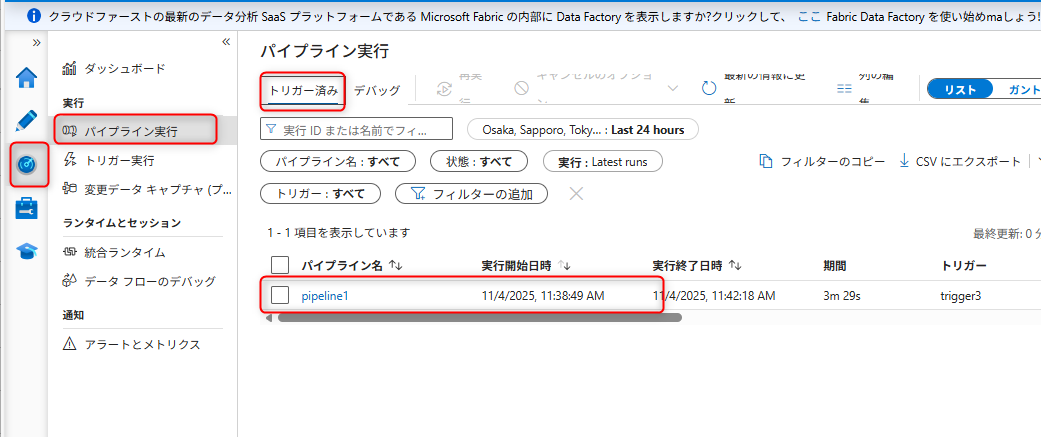The height and width of the screenshot is (437, 1041).
Task: Open the pipeline1 run link
Action: pyautogui.click(x=325, y=296)
